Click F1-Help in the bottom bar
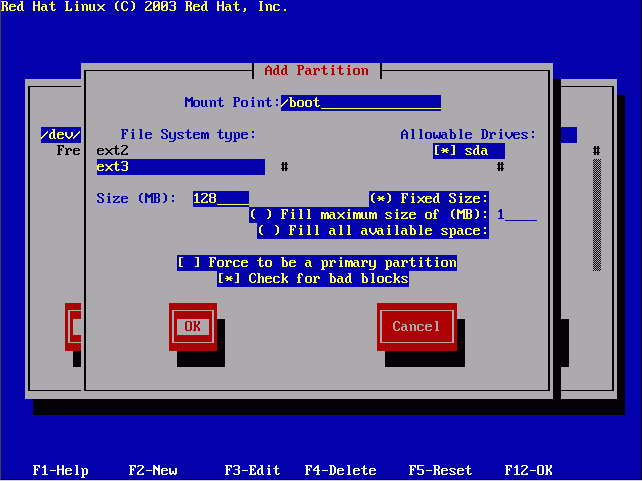Screen dimensions: 642x481 point(61,470)
